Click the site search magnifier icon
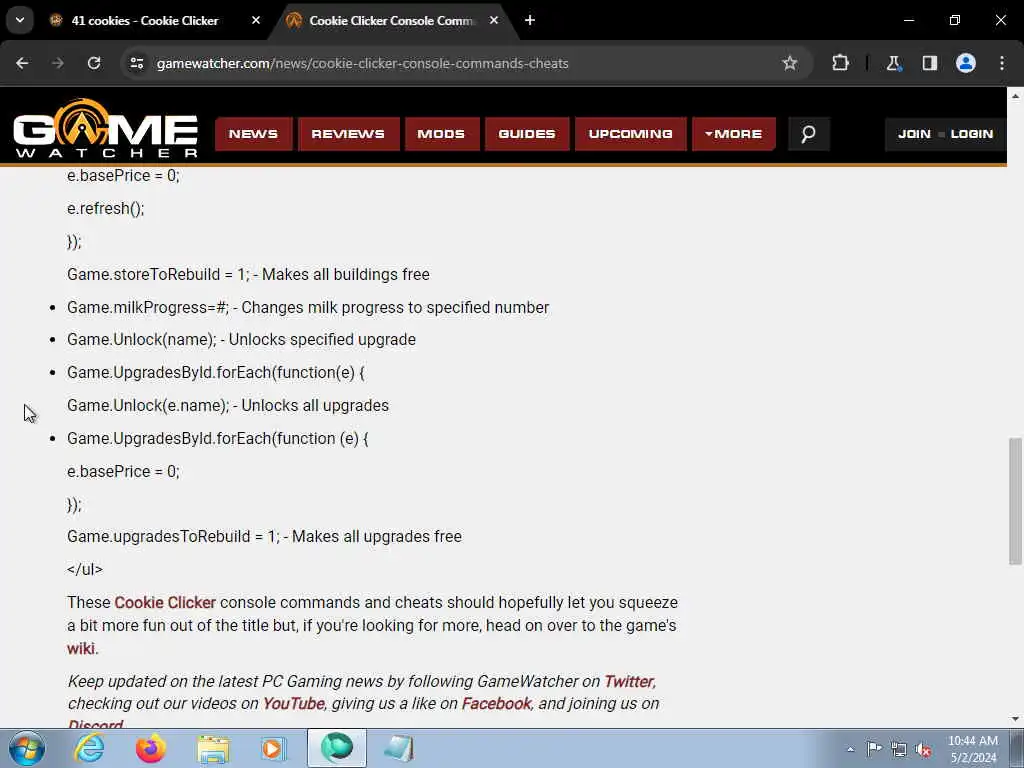The image size is (1024, 768). (808, 134)
